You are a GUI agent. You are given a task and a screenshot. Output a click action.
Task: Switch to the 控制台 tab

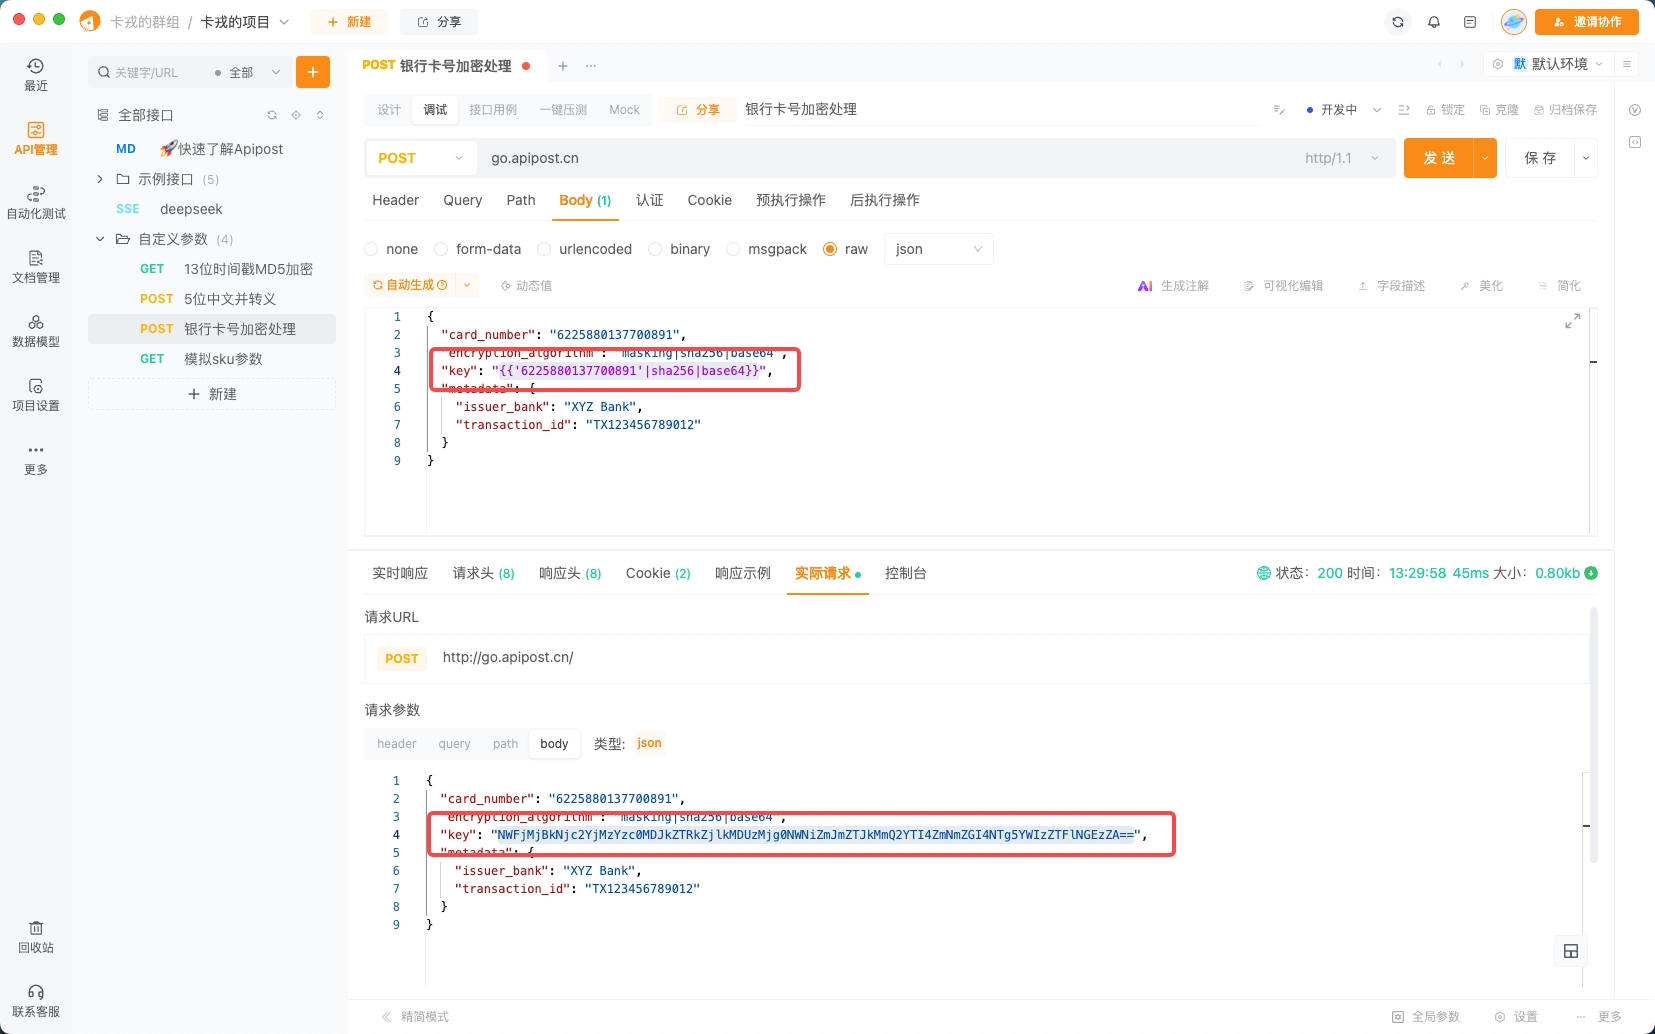(906, 573)
